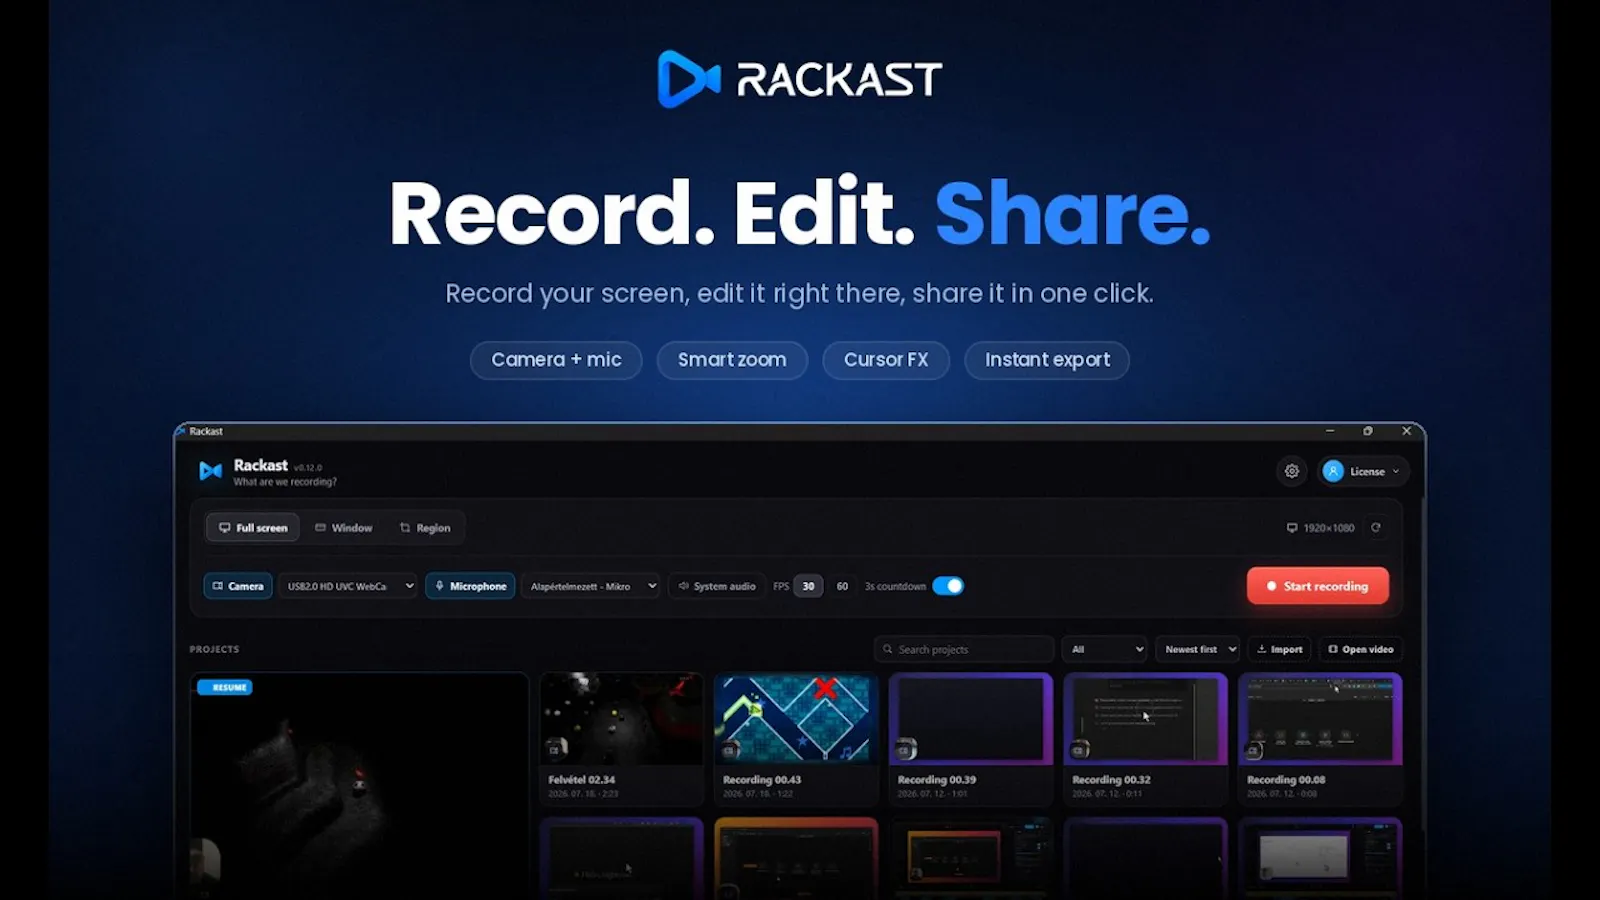Click the Cursor FX feature pill
The height and width of the screenshot is (900, 1600).
click(886, 360)
